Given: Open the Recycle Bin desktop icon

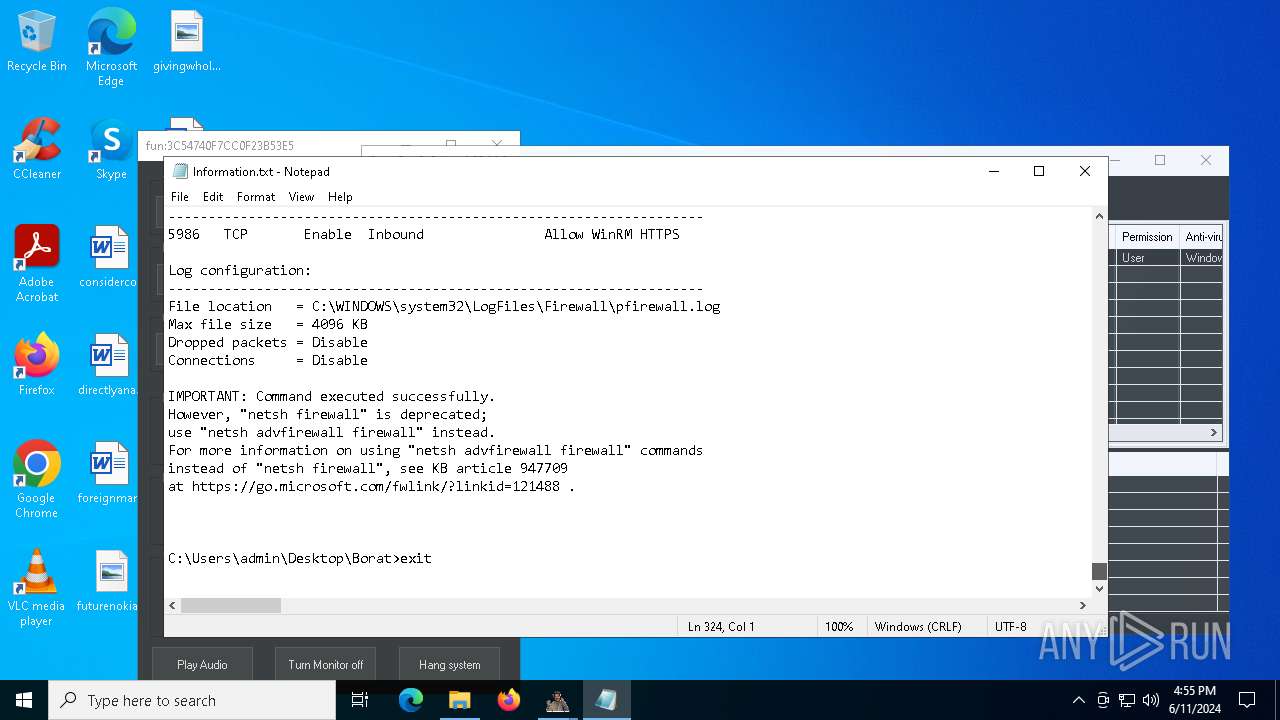Looking at the screenshot, I should tap(37, 42).
